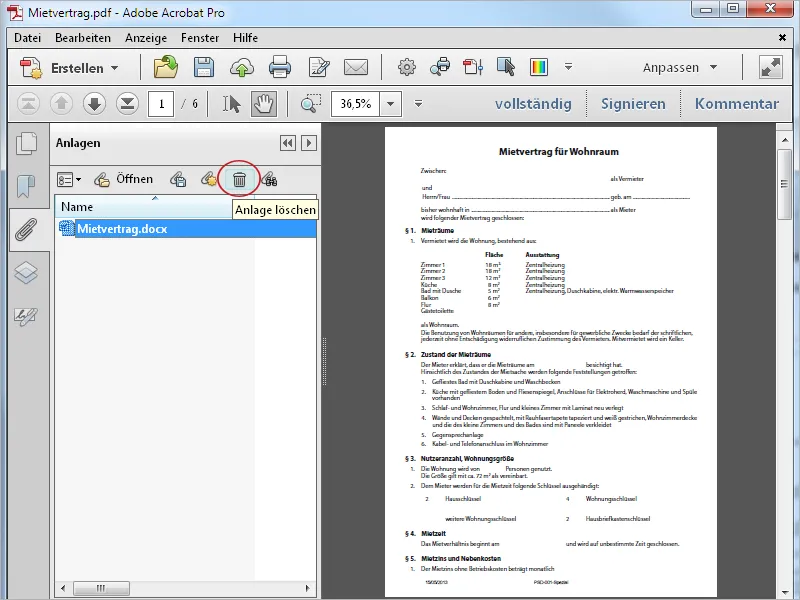This screenshot has width=800, height=600.
Task: Click the red PDF page tool icon
Action: tap(472, 67)
